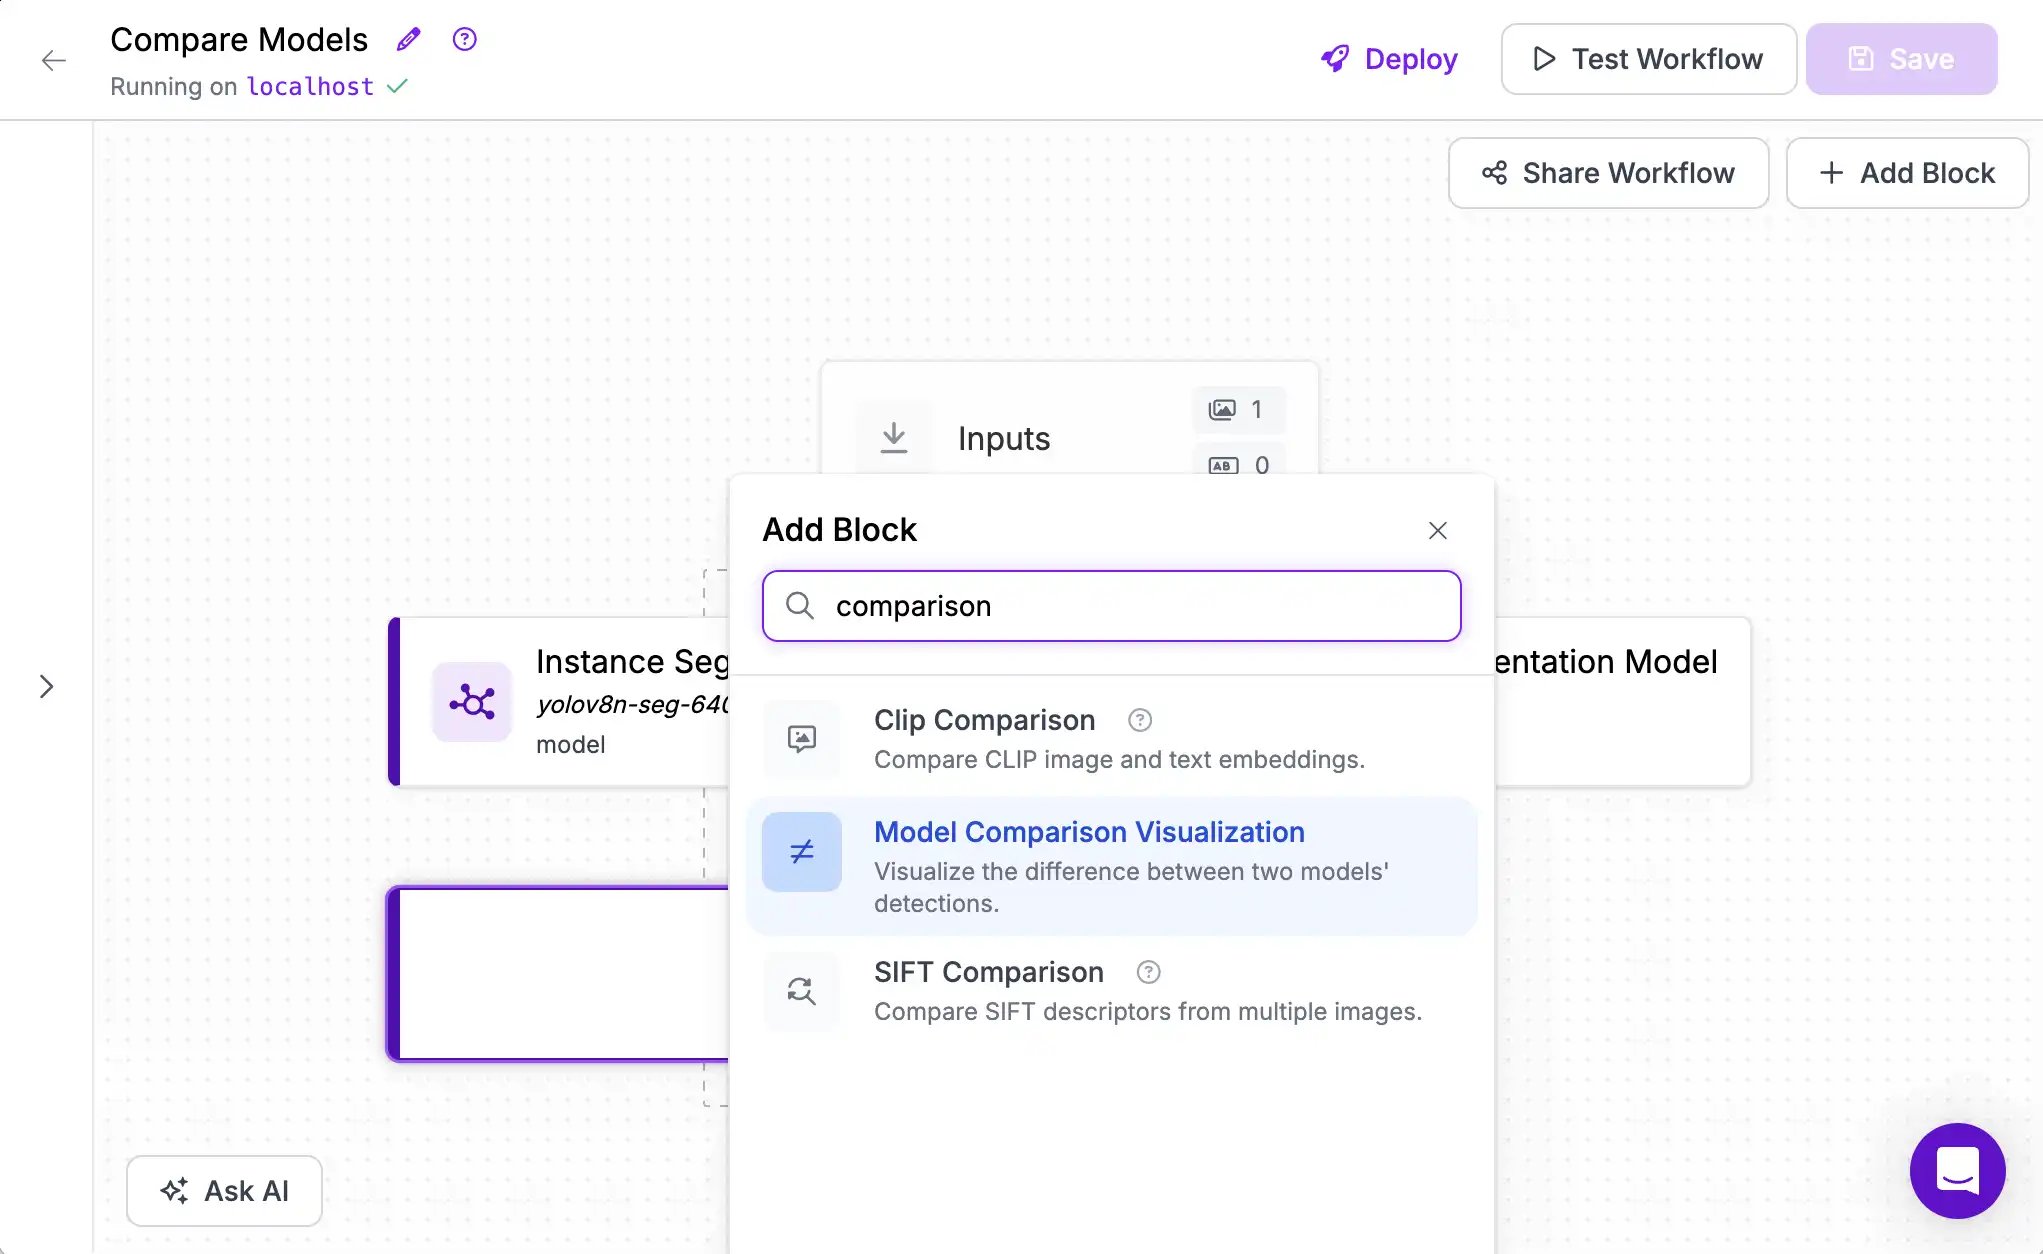The image size is (2043, 1254).
Task: Click the Instance Segmentation model block icon
Action: pos(472,702)
